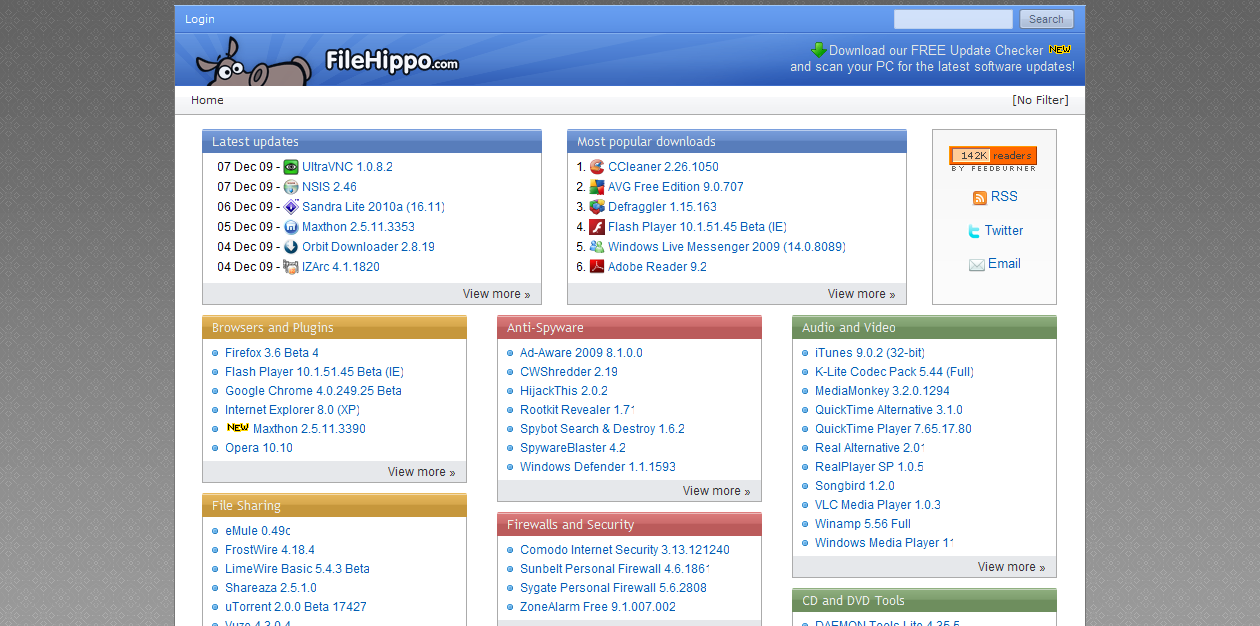The width and height of the screenshot is (1260, 626).
Task: View more in Latest updates
Action: (496, 294)
